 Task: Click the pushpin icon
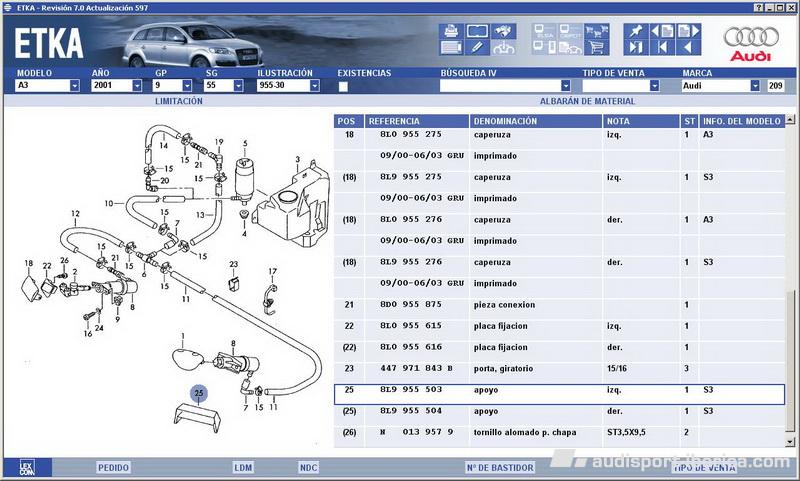point(636,31)
